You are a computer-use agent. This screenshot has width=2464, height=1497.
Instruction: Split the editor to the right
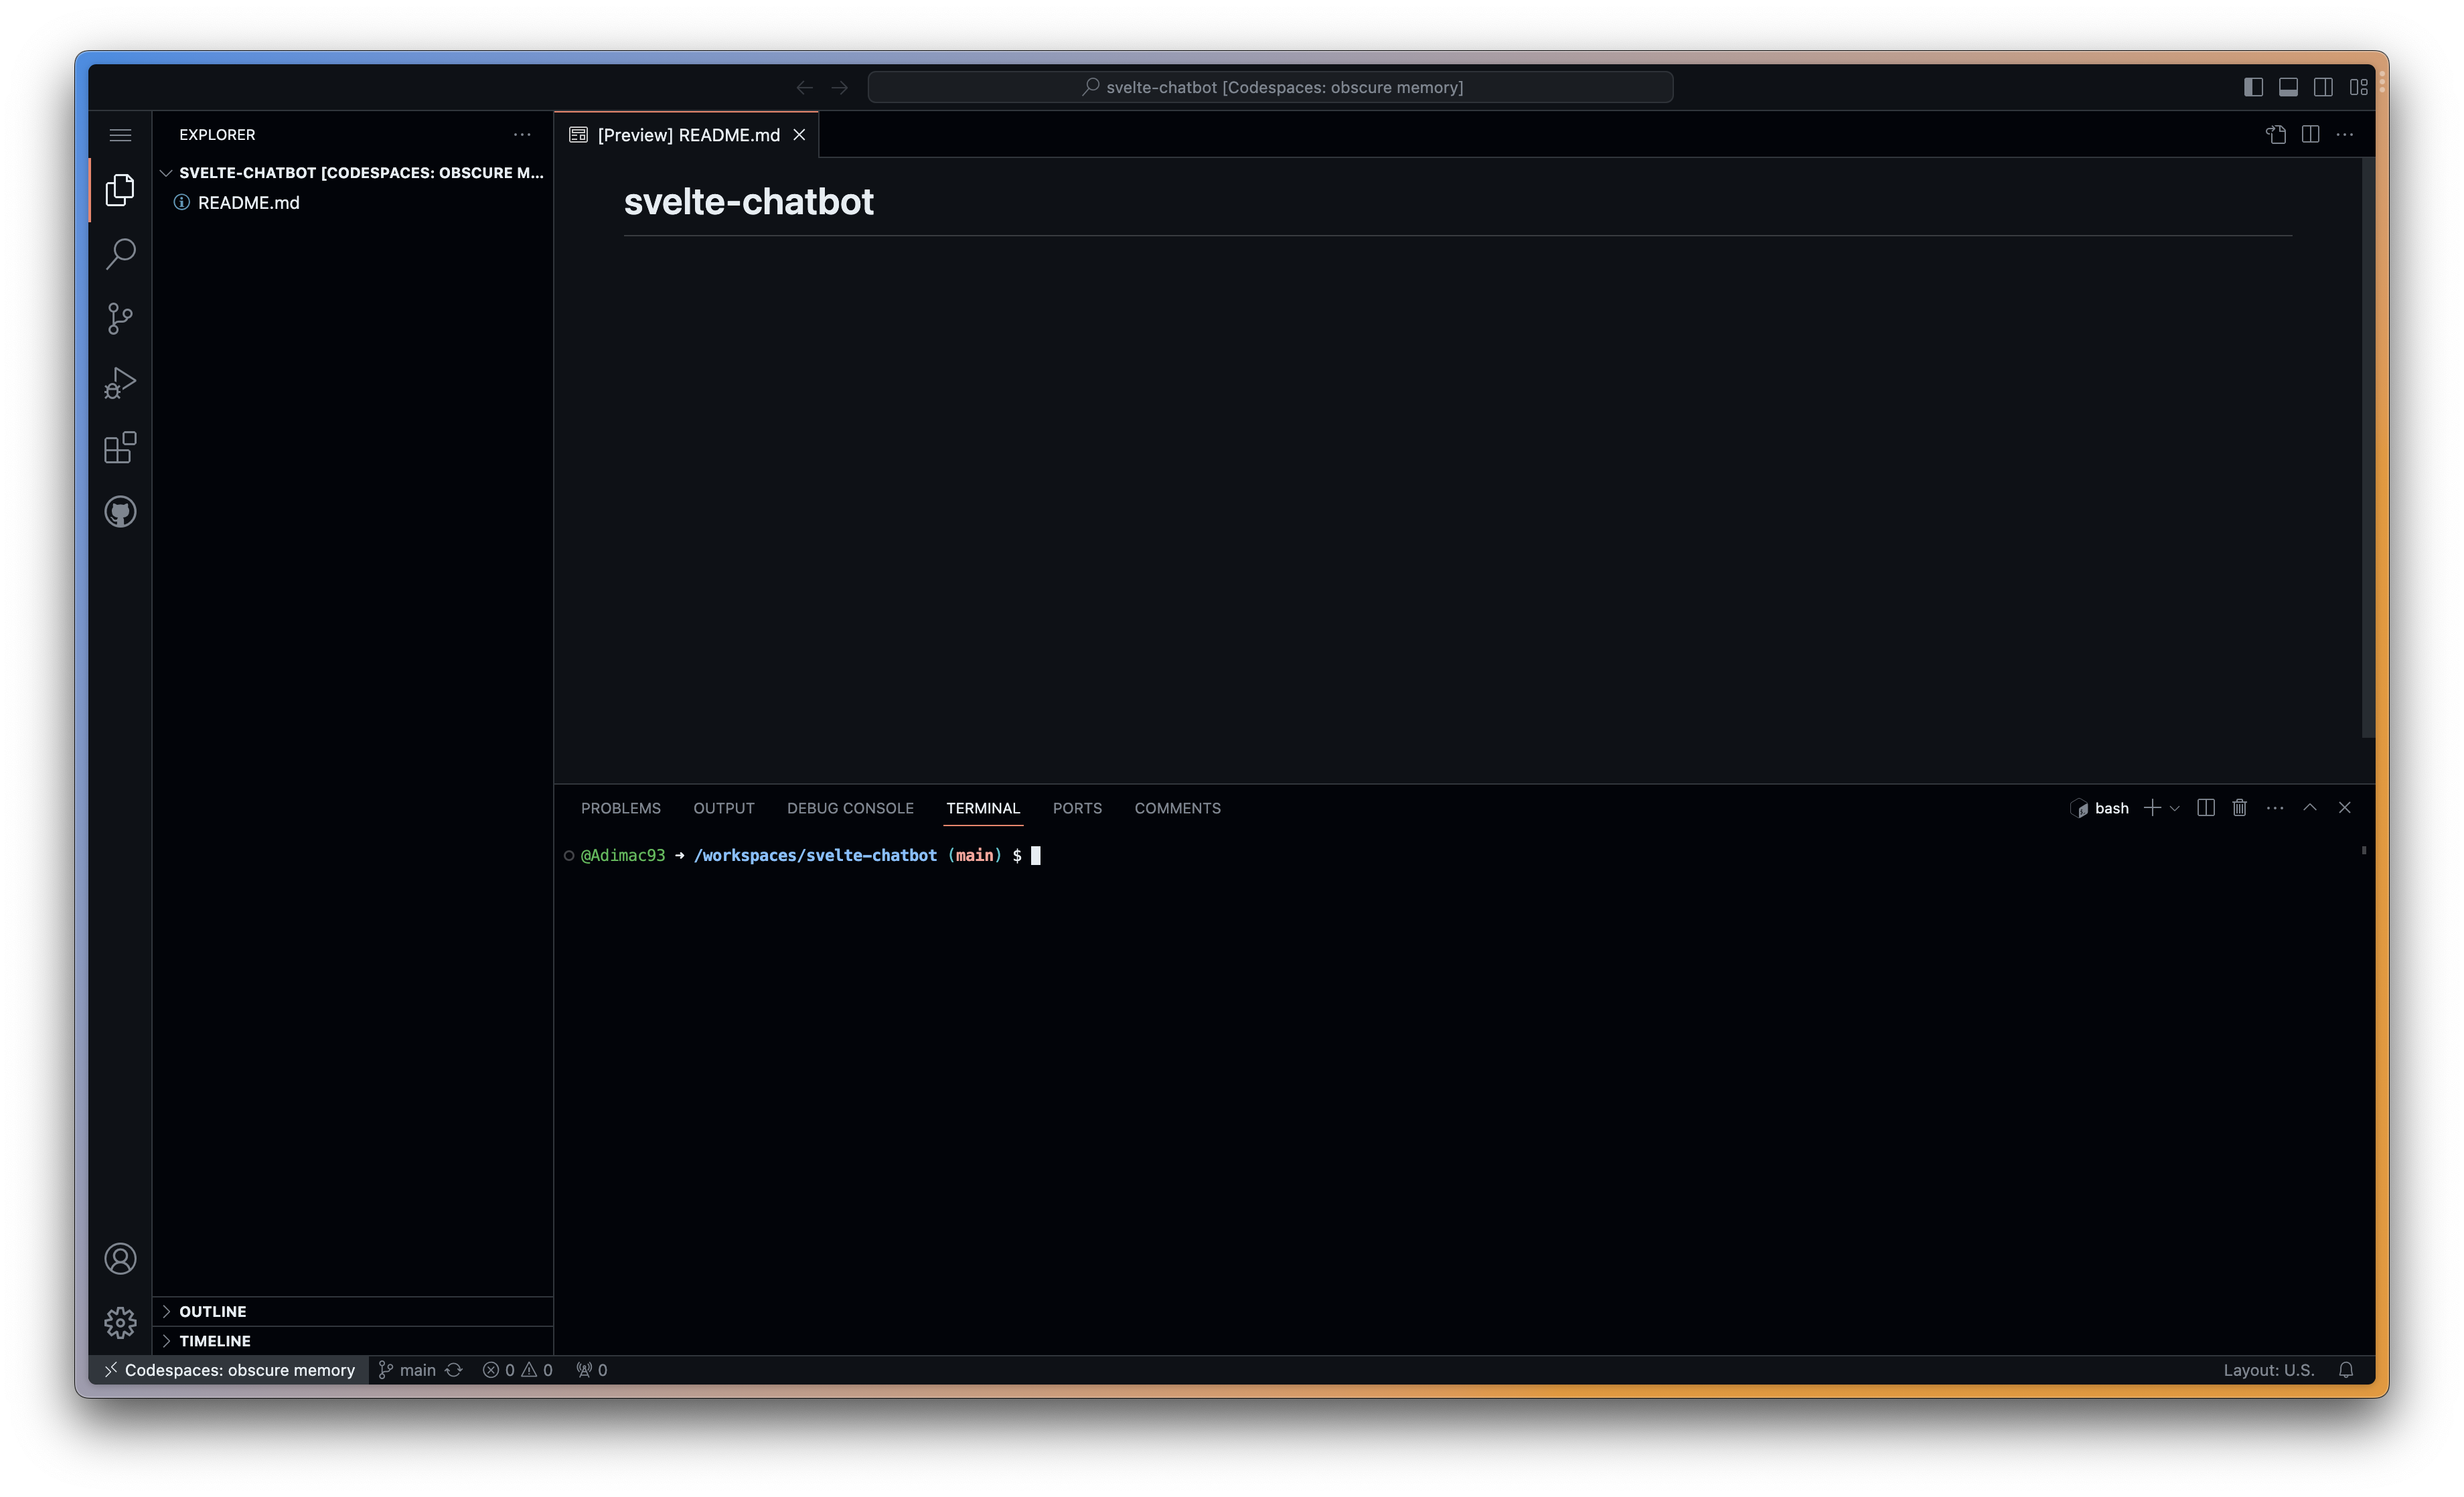2310,134
